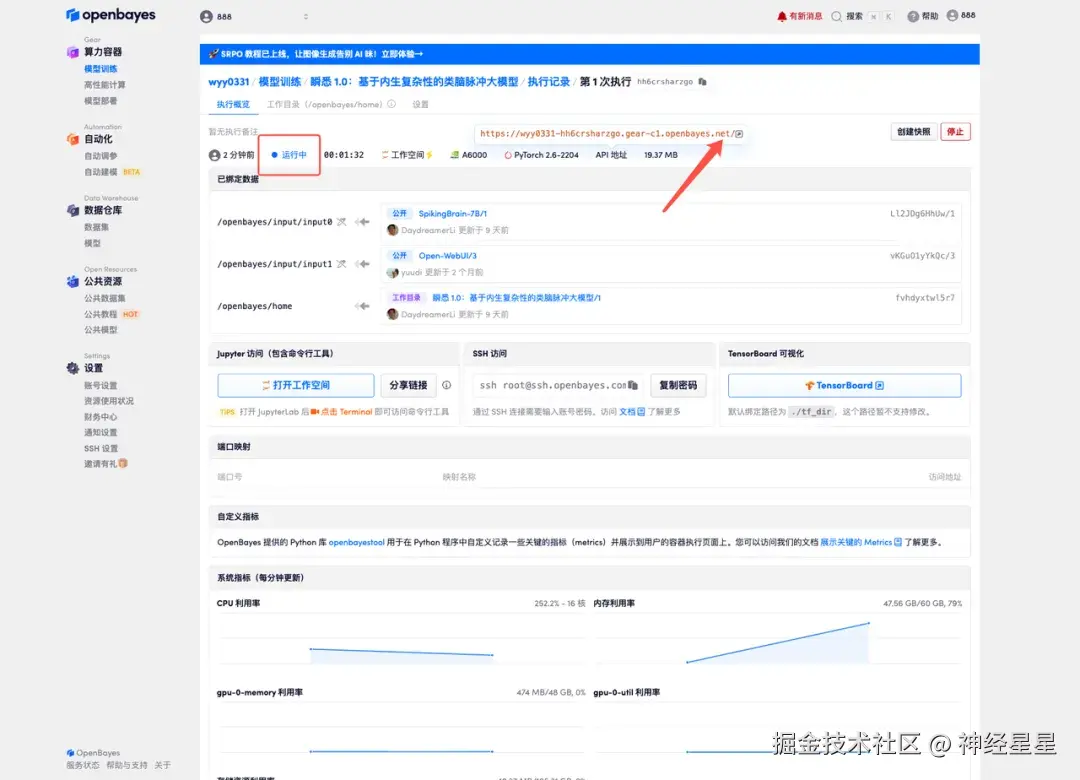Screen dimensions: 1080x780
Task: Open 账号设置 in the sidebar
Action: [x=101, y=386]
